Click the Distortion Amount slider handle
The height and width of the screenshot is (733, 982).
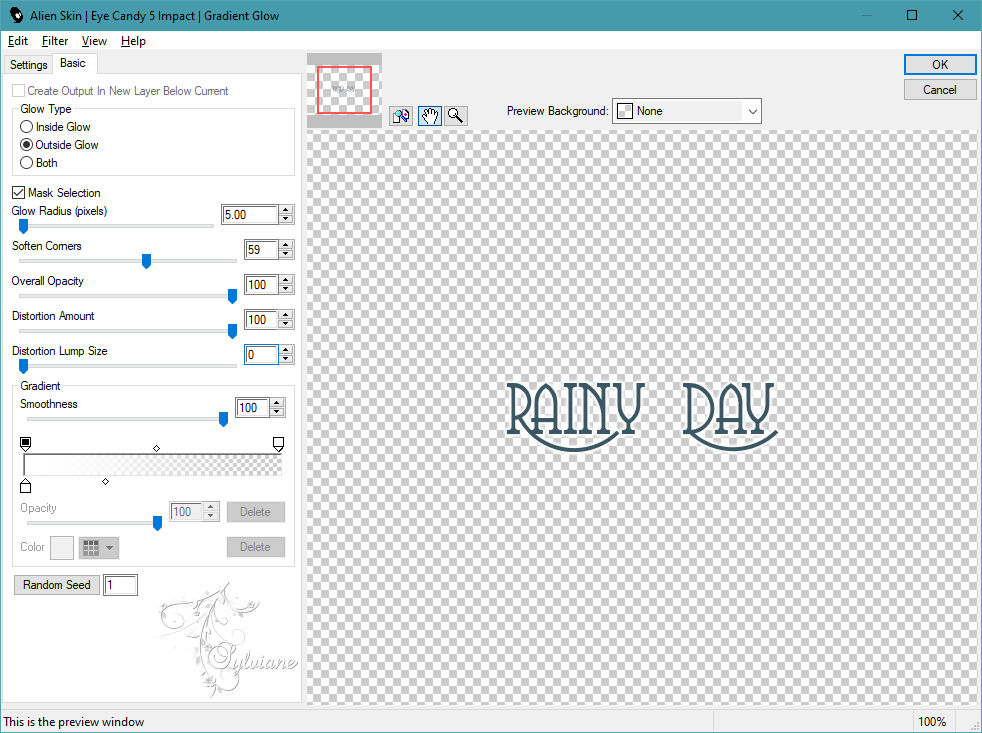[232, 331]
